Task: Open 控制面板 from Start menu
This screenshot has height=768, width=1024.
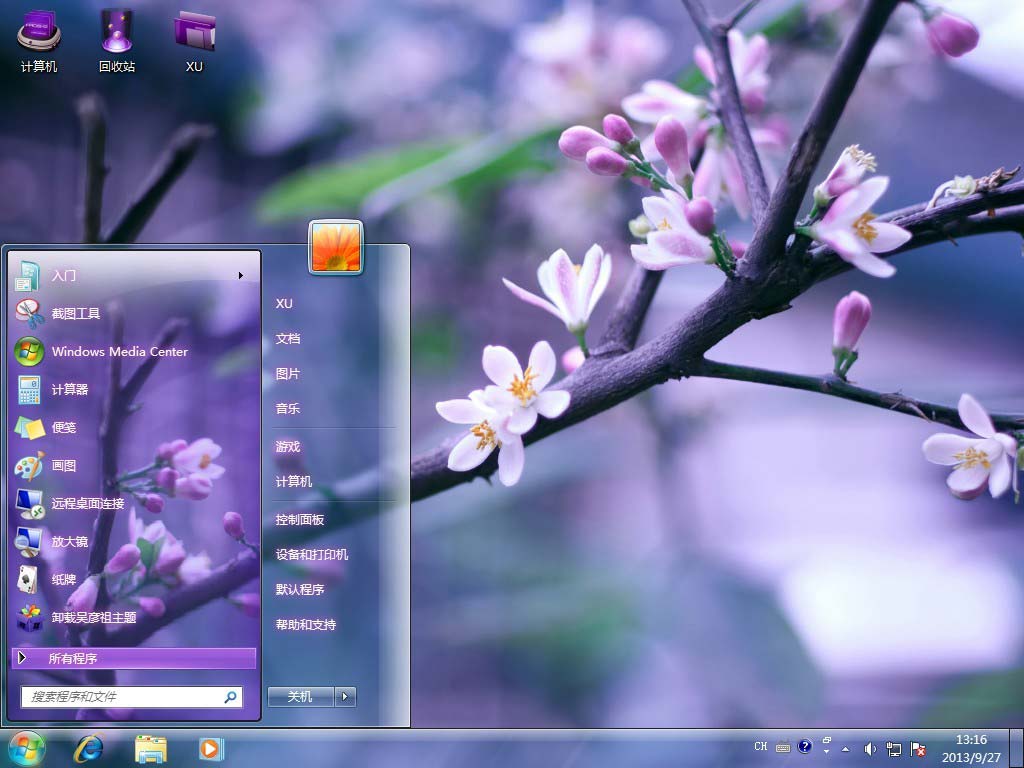Action: [x=300, y=520]
